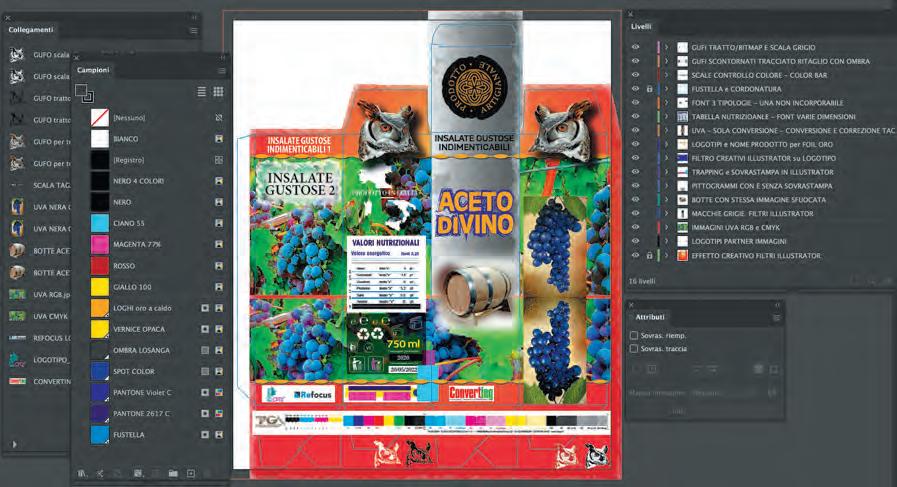Click ACETO DIVINO title on artwork
The image size is (897, 487).
(x=475, y=213)
